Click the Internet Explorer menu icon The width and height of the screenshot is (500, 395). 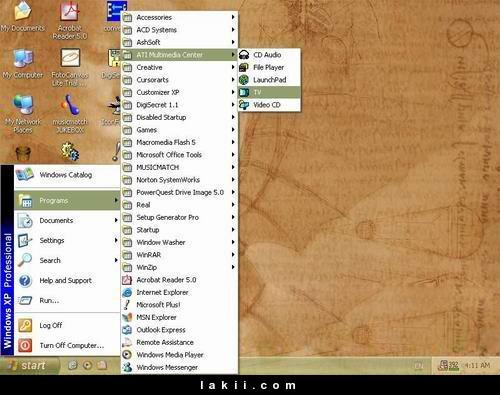click(x=127, y=292)
